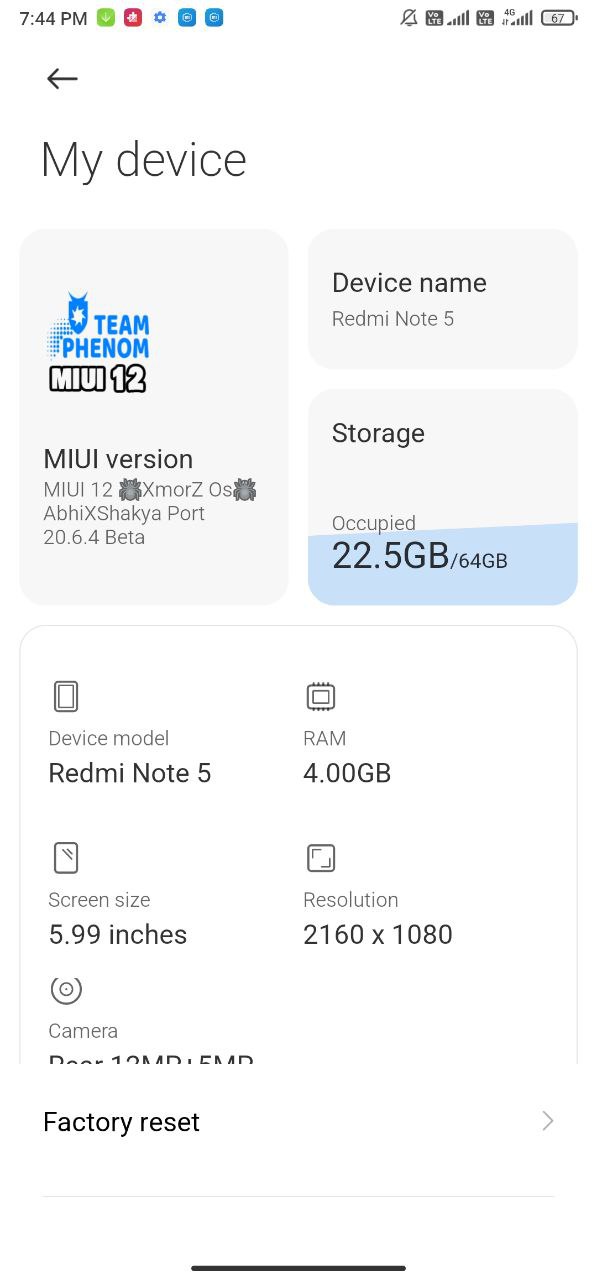Screen dimensions: 597x1280
Task: Tap the RAM 4.00GB value
Action: tap(347, 773)
